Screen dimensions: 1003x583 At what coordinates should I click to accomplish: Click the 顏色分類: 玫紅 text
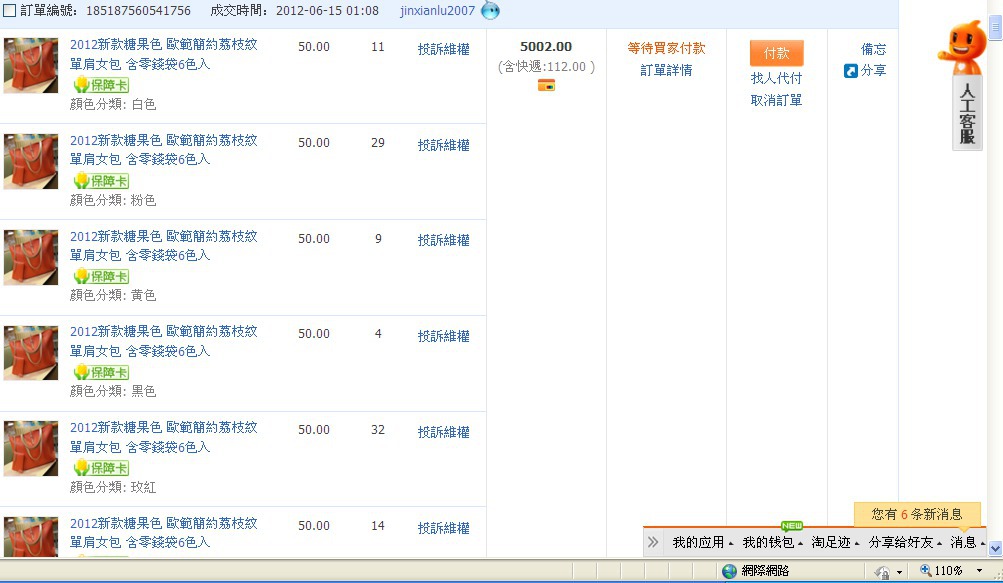pyautogui.click(x=113, y=487)
